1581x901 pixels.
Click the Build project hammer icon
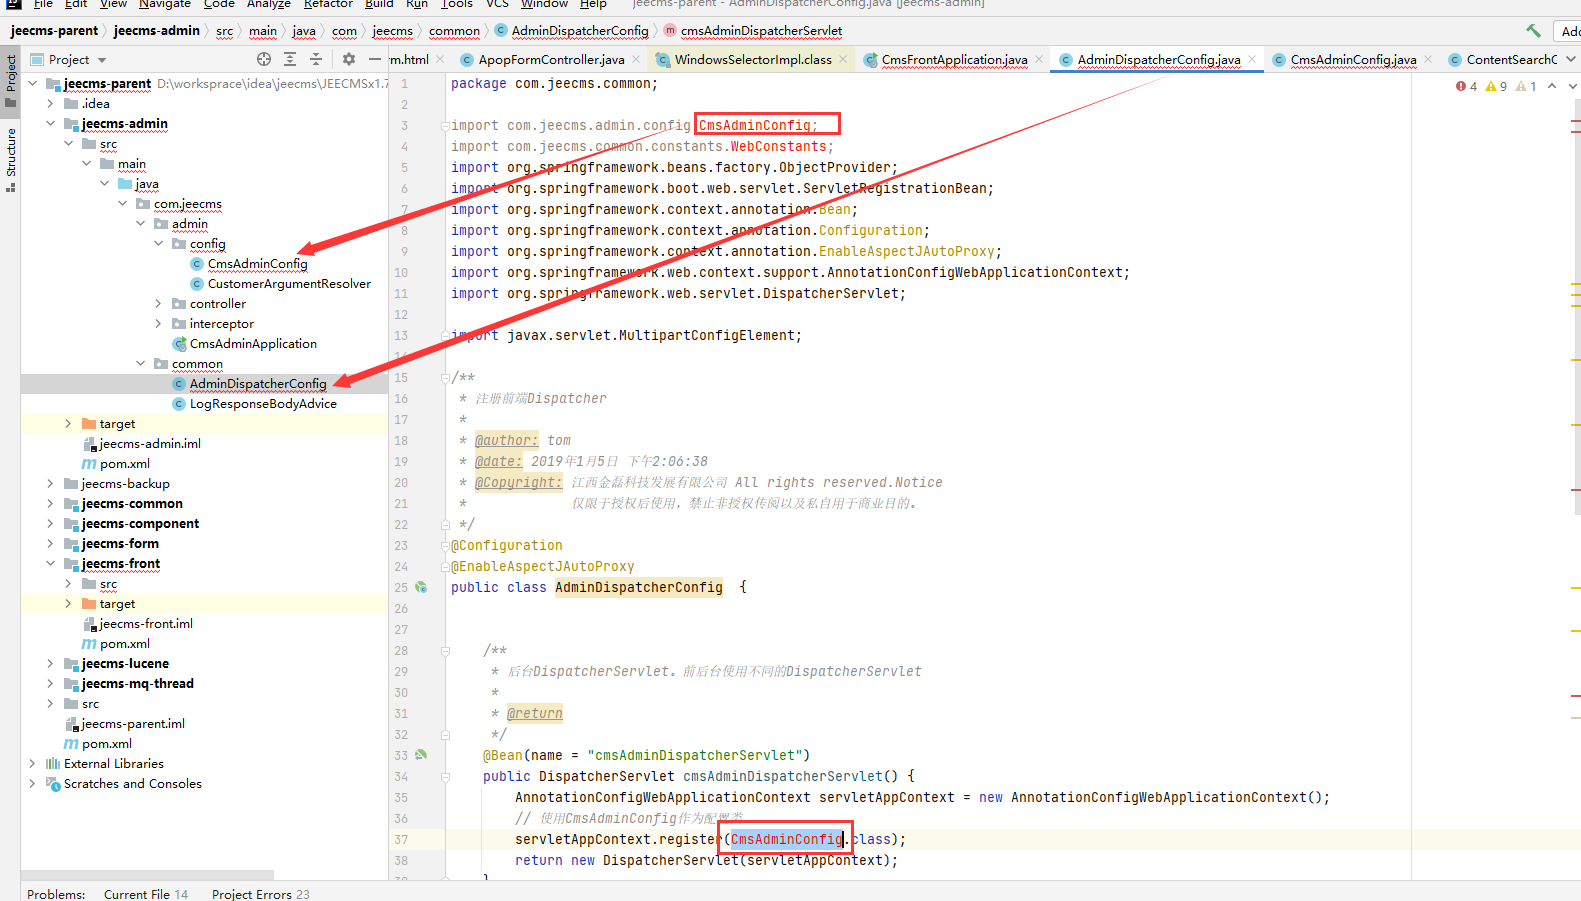(x=1533, y=31)
